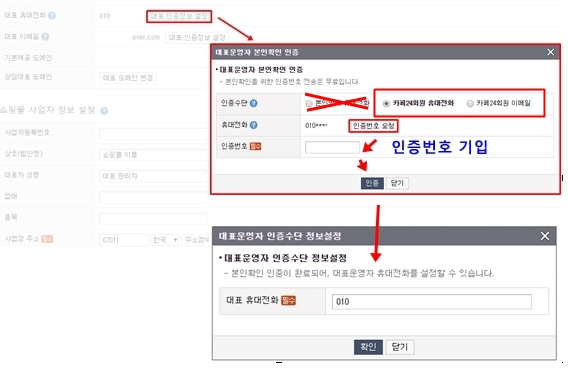
Task: Open help icon beside 인증수단 in dialog
Action: click(254, 103)
